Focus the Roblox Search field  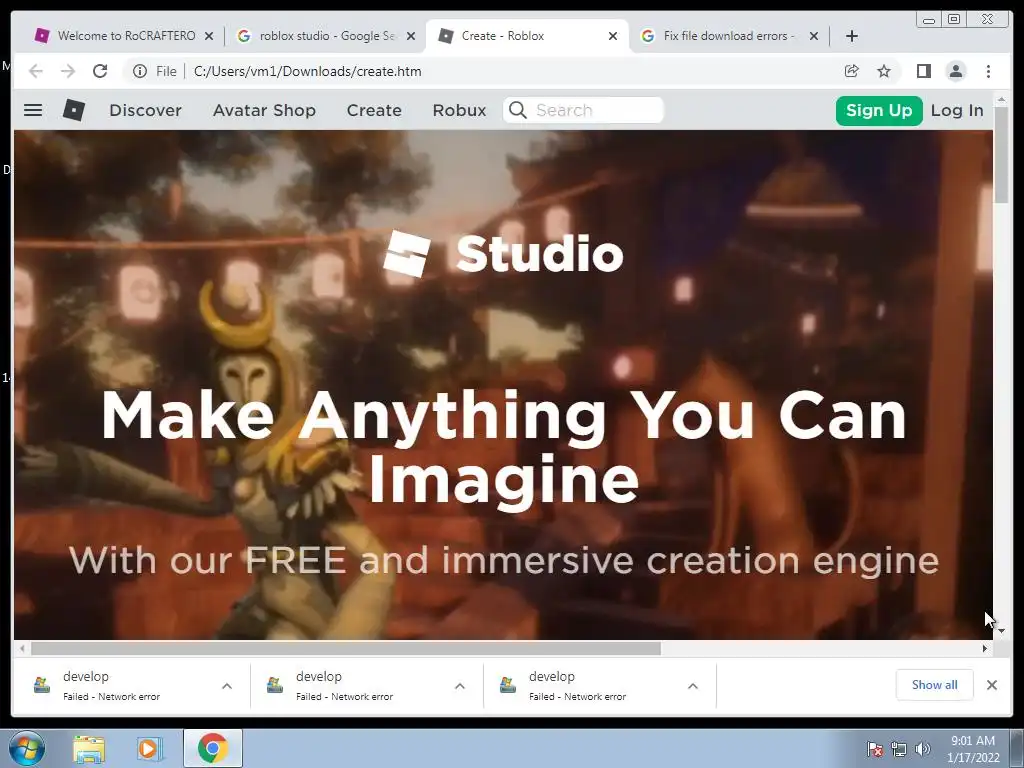coord(583,110)
